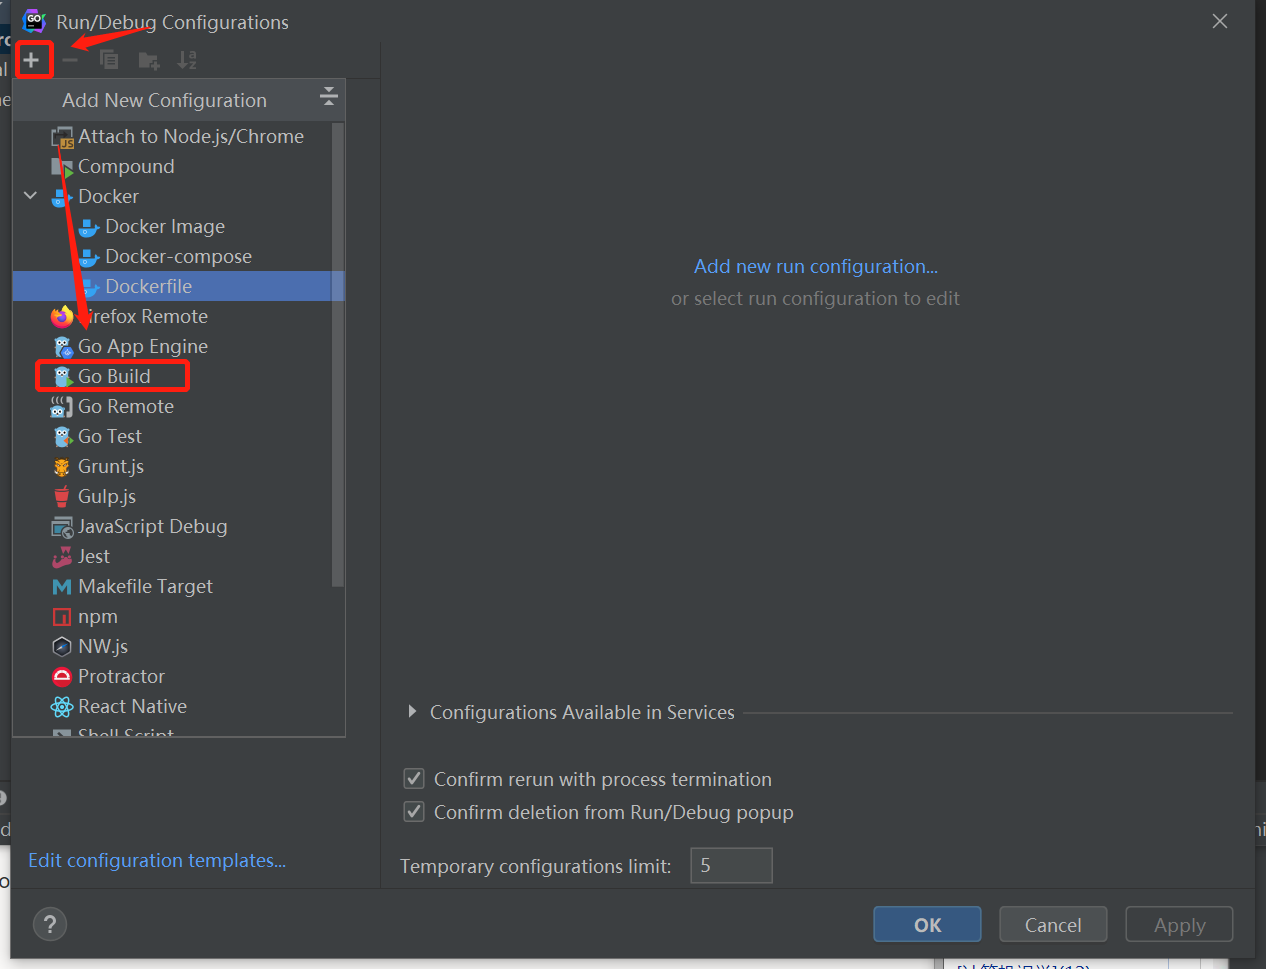1266x969 pixels.
Task: Click the Go Build gopher icon
Action: click(62, 377)
